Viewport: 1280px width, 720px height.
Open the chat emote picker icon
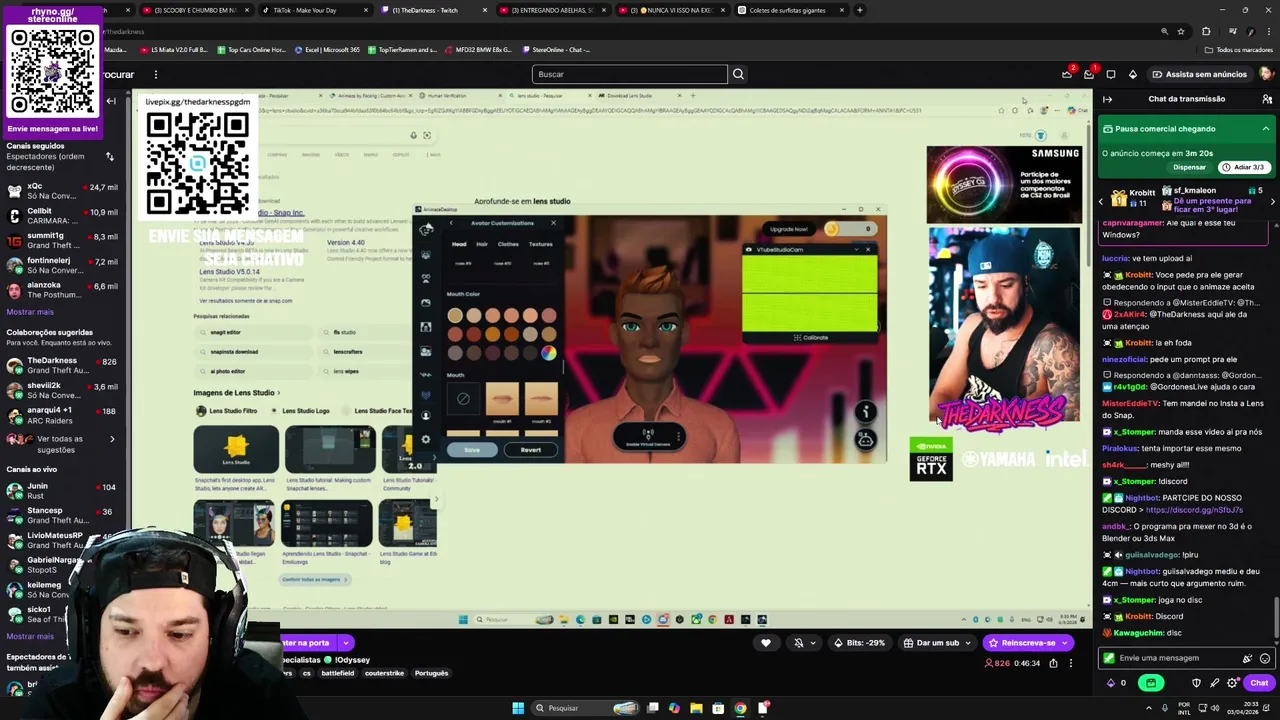[x=1265, y=658]
